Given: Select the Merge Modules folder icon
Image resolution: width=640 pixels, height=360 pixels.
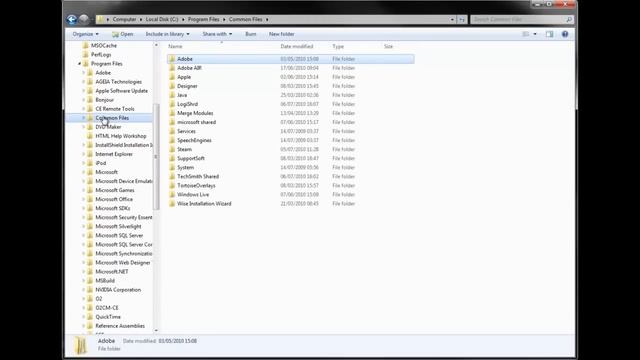Looking at the screenshot, I should click(x=172, y=113).
